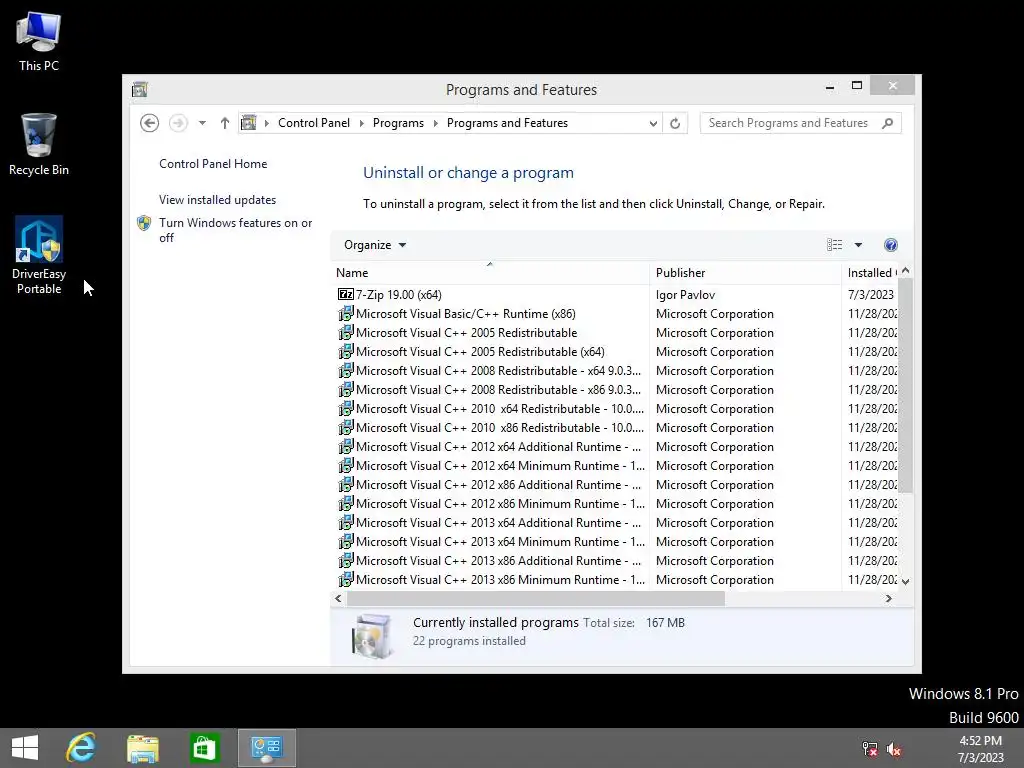
Task: Select Microsoft Visual C++ 2005 Redistributable (x64)
Action: tap(616, 351)
